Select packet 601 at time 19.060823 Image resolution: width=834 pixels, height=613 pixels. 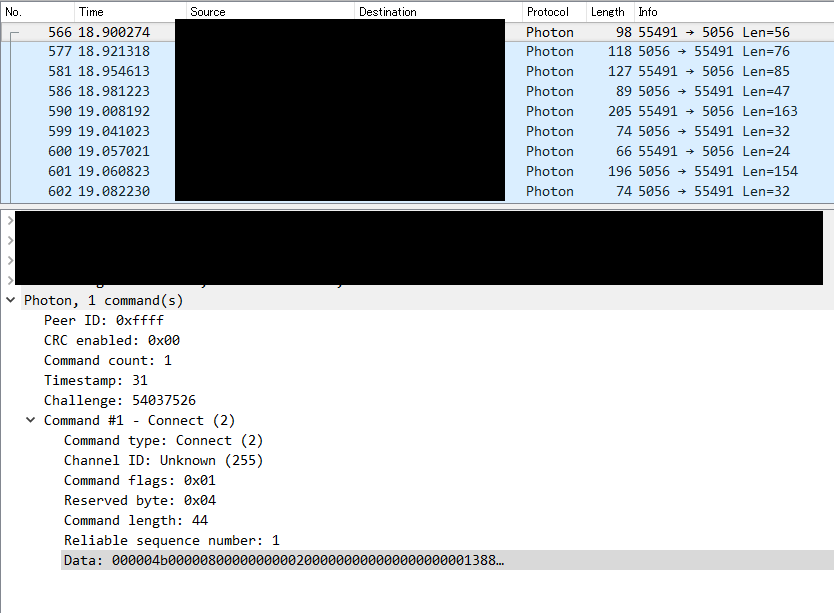point(417,171)
